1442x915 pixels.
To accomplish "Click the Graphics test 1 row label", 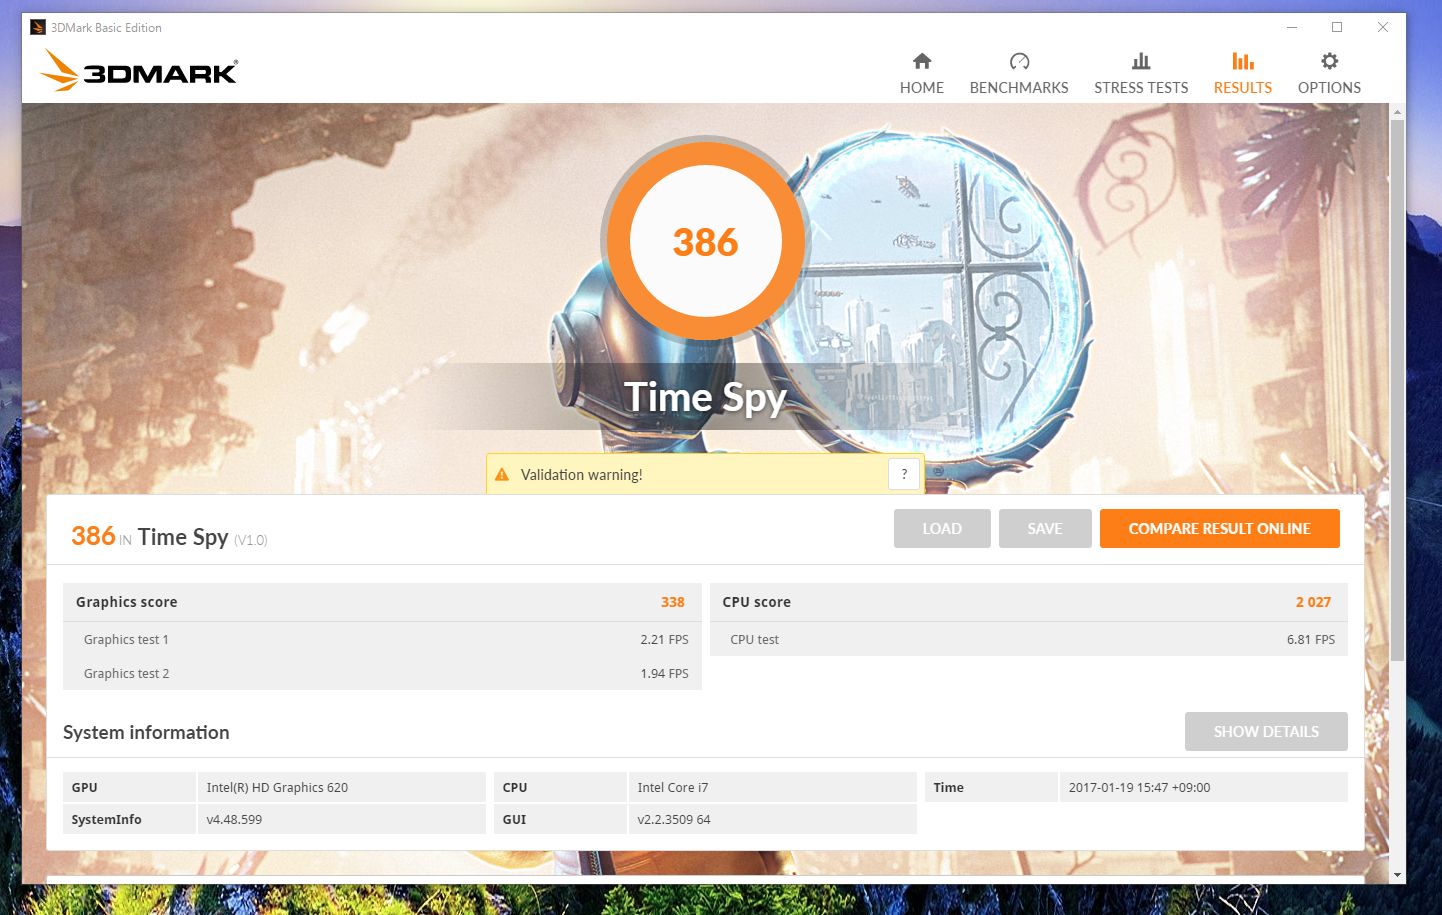I will 126,640.
